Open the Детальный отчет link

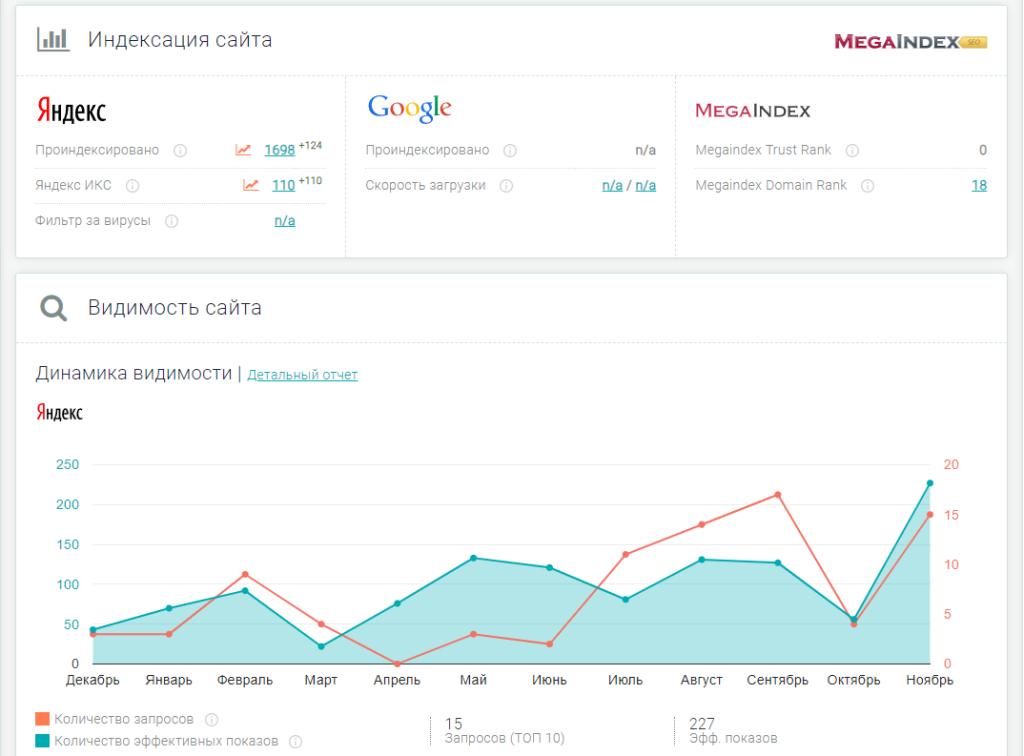(302, 375)
